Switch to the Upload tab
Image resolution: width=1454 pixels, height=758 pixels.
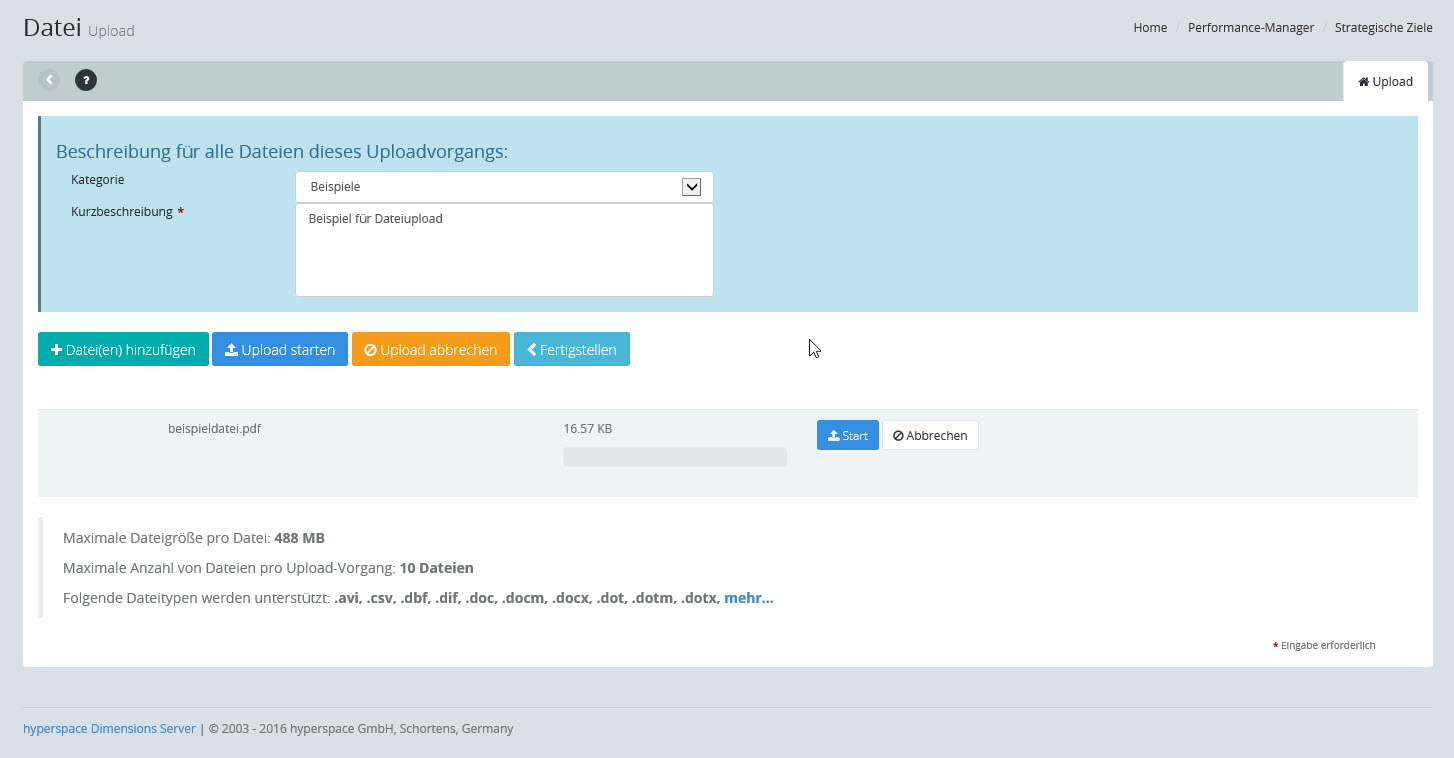point(1386,82)
